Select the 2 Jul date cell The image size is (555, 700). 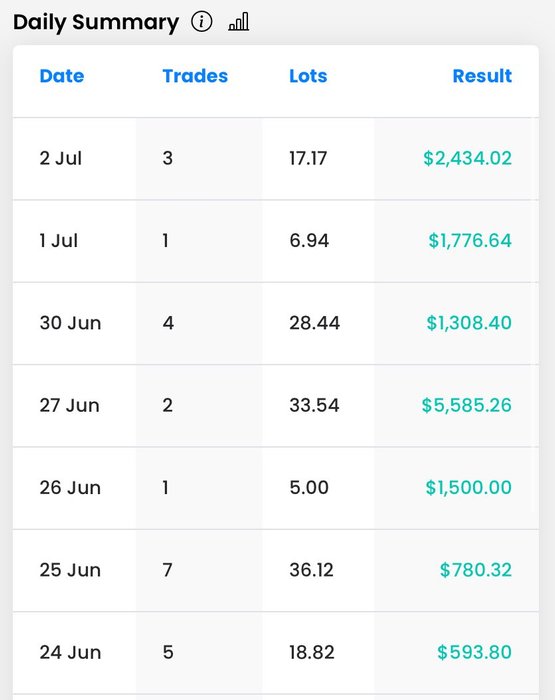(x=61, y=158)
